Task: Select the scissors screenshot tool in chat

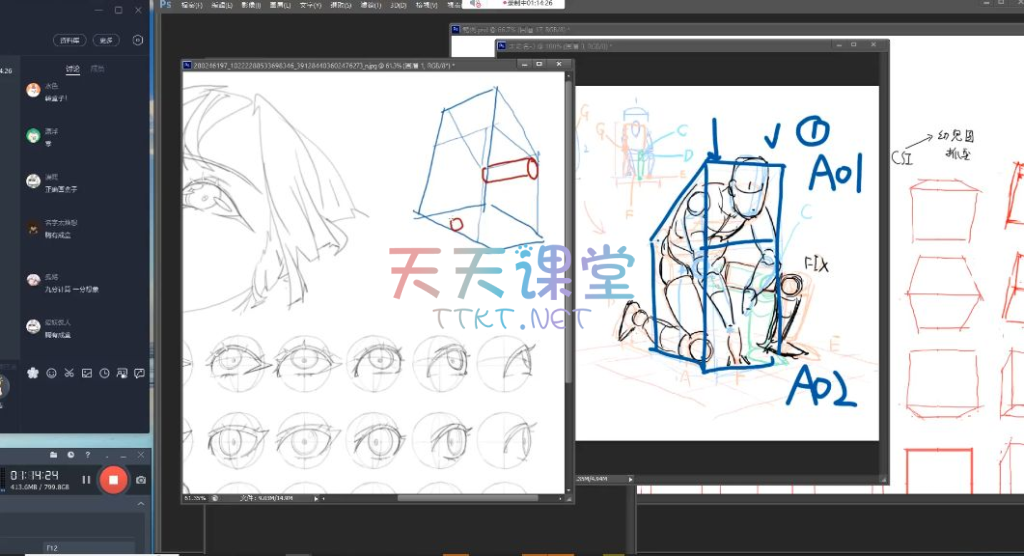Action: click(69, 373)
